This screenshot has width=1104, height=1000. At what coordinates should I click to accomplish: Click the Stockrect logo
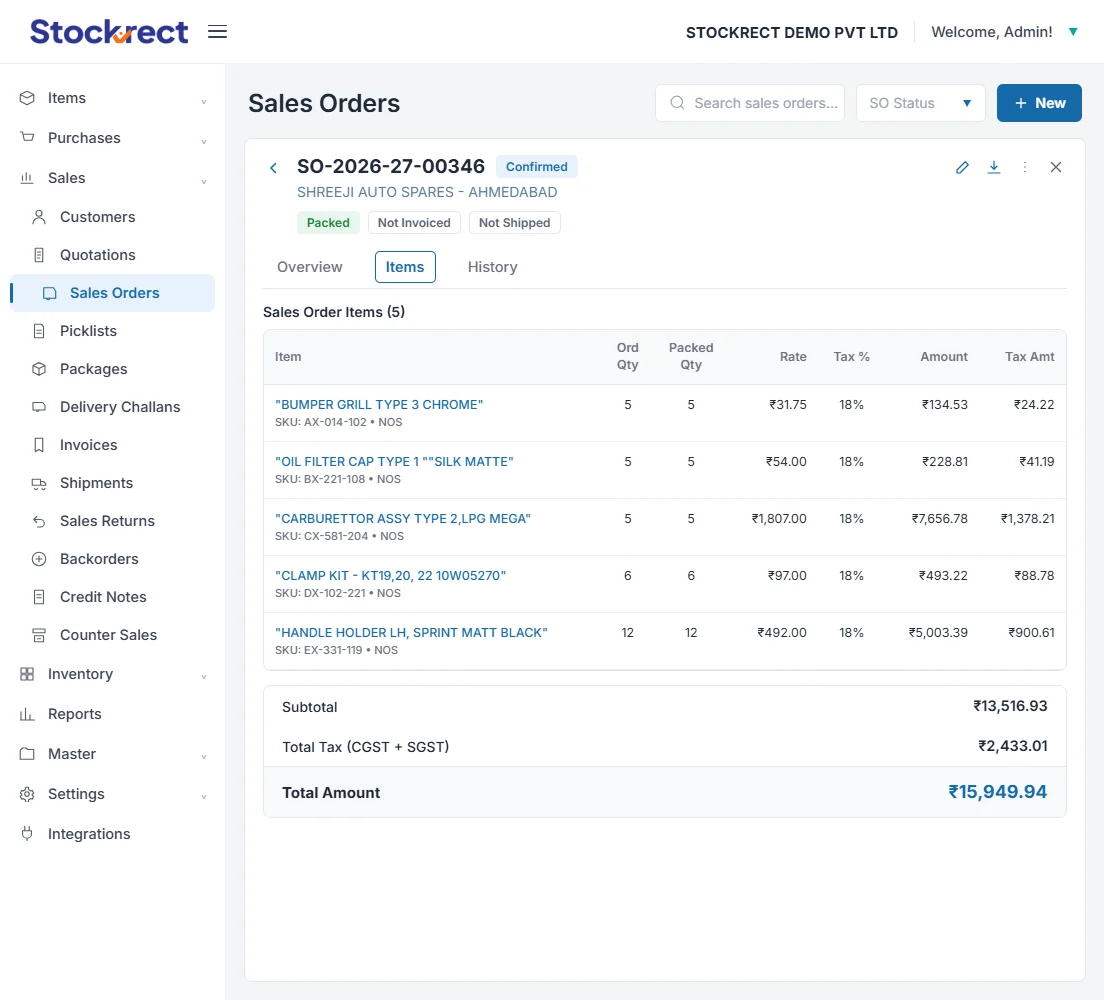point(109,32)
